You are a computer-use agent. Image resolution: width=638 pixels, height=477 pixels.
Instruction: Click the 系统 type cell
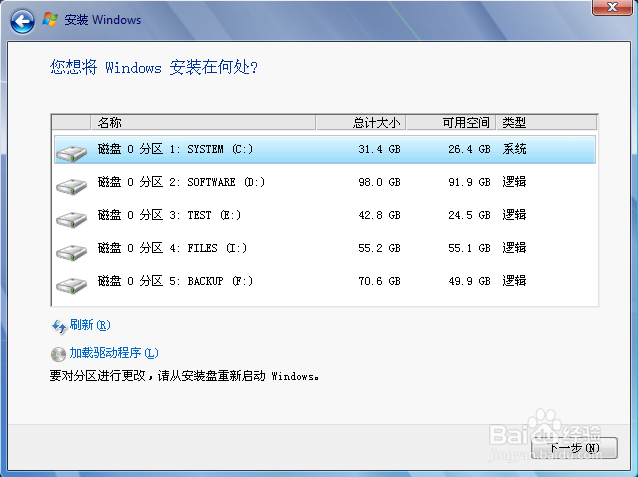pos(514,149)
